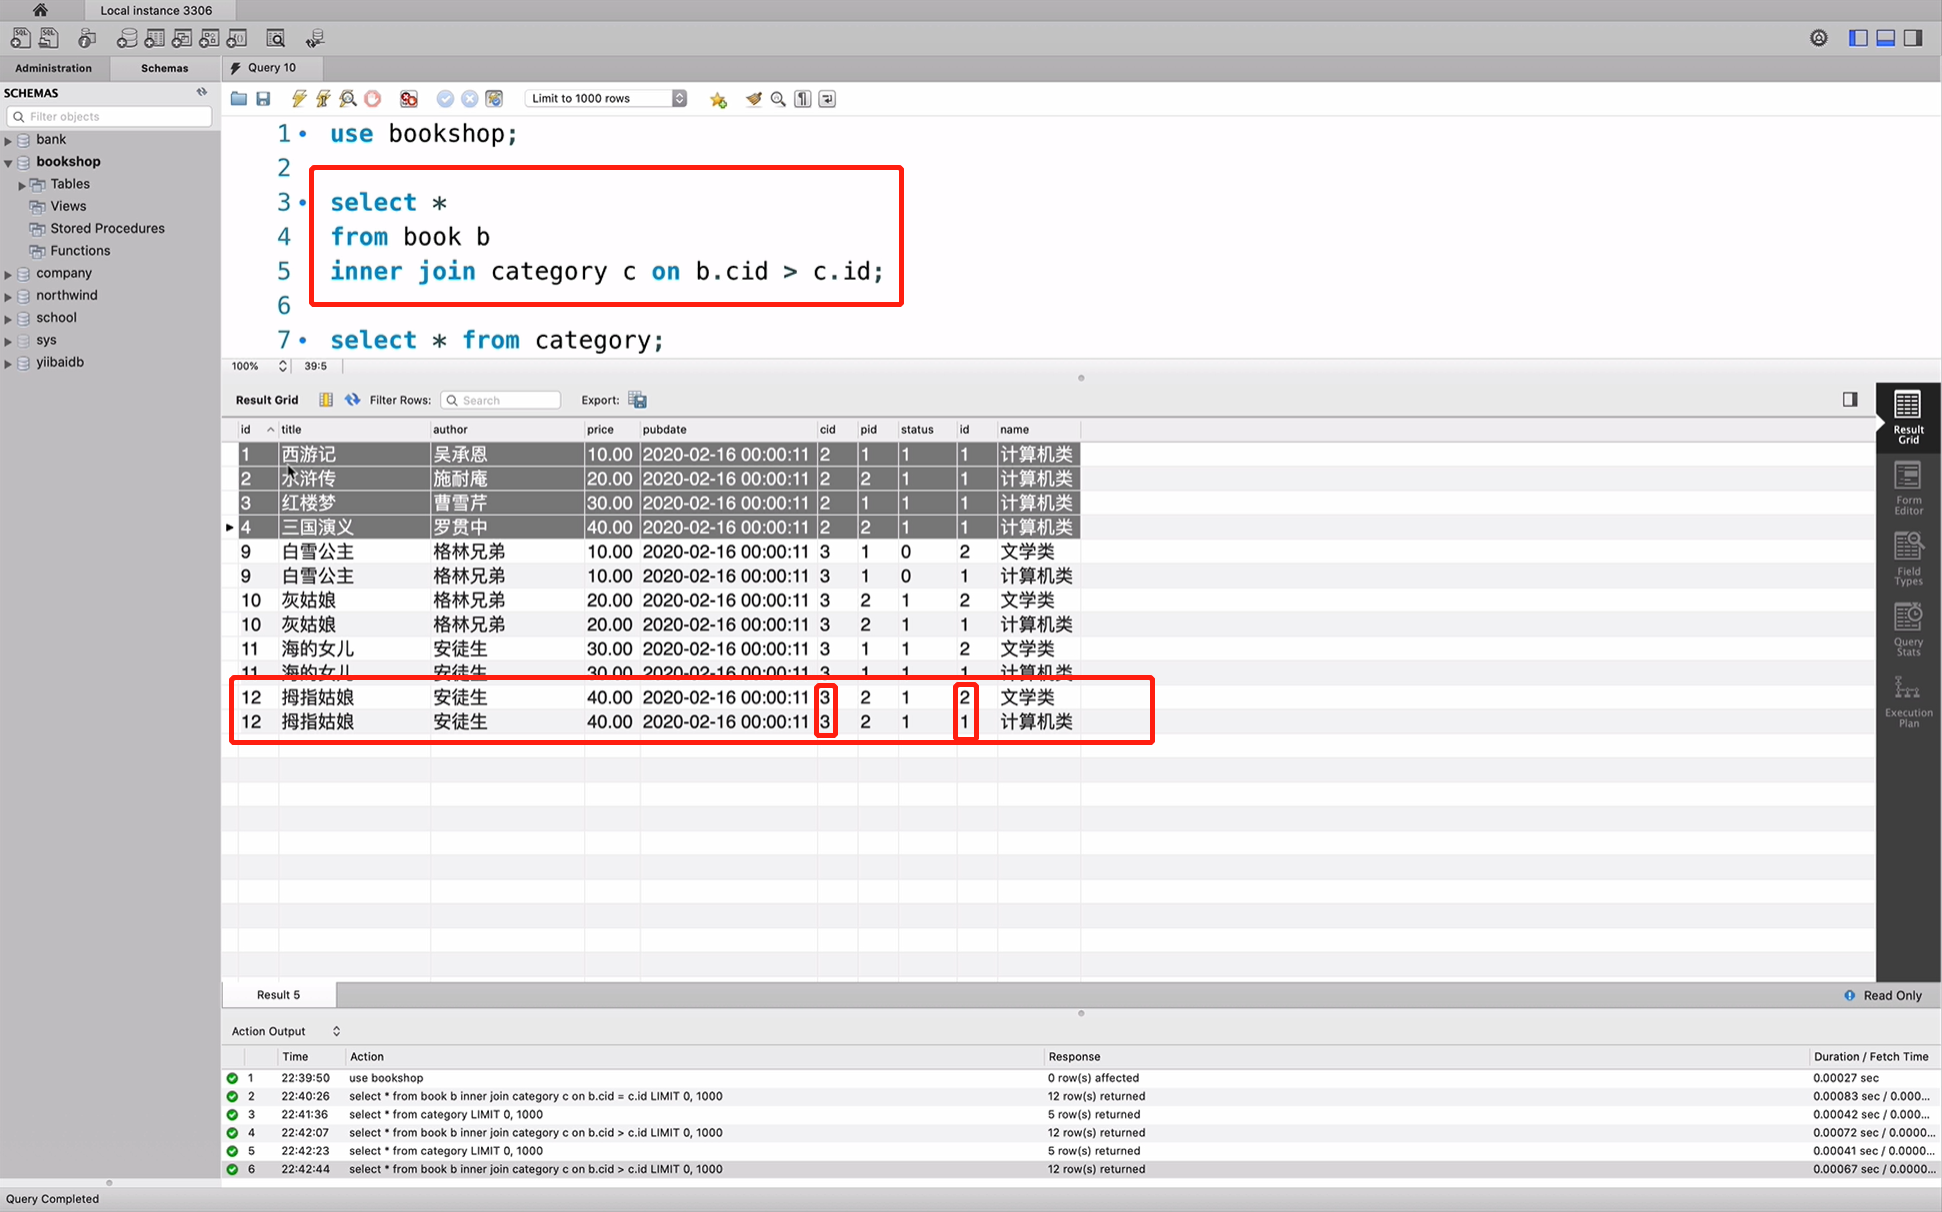1942x1212 pixels.
Task: Save the script to file
Action: [263, 98]
